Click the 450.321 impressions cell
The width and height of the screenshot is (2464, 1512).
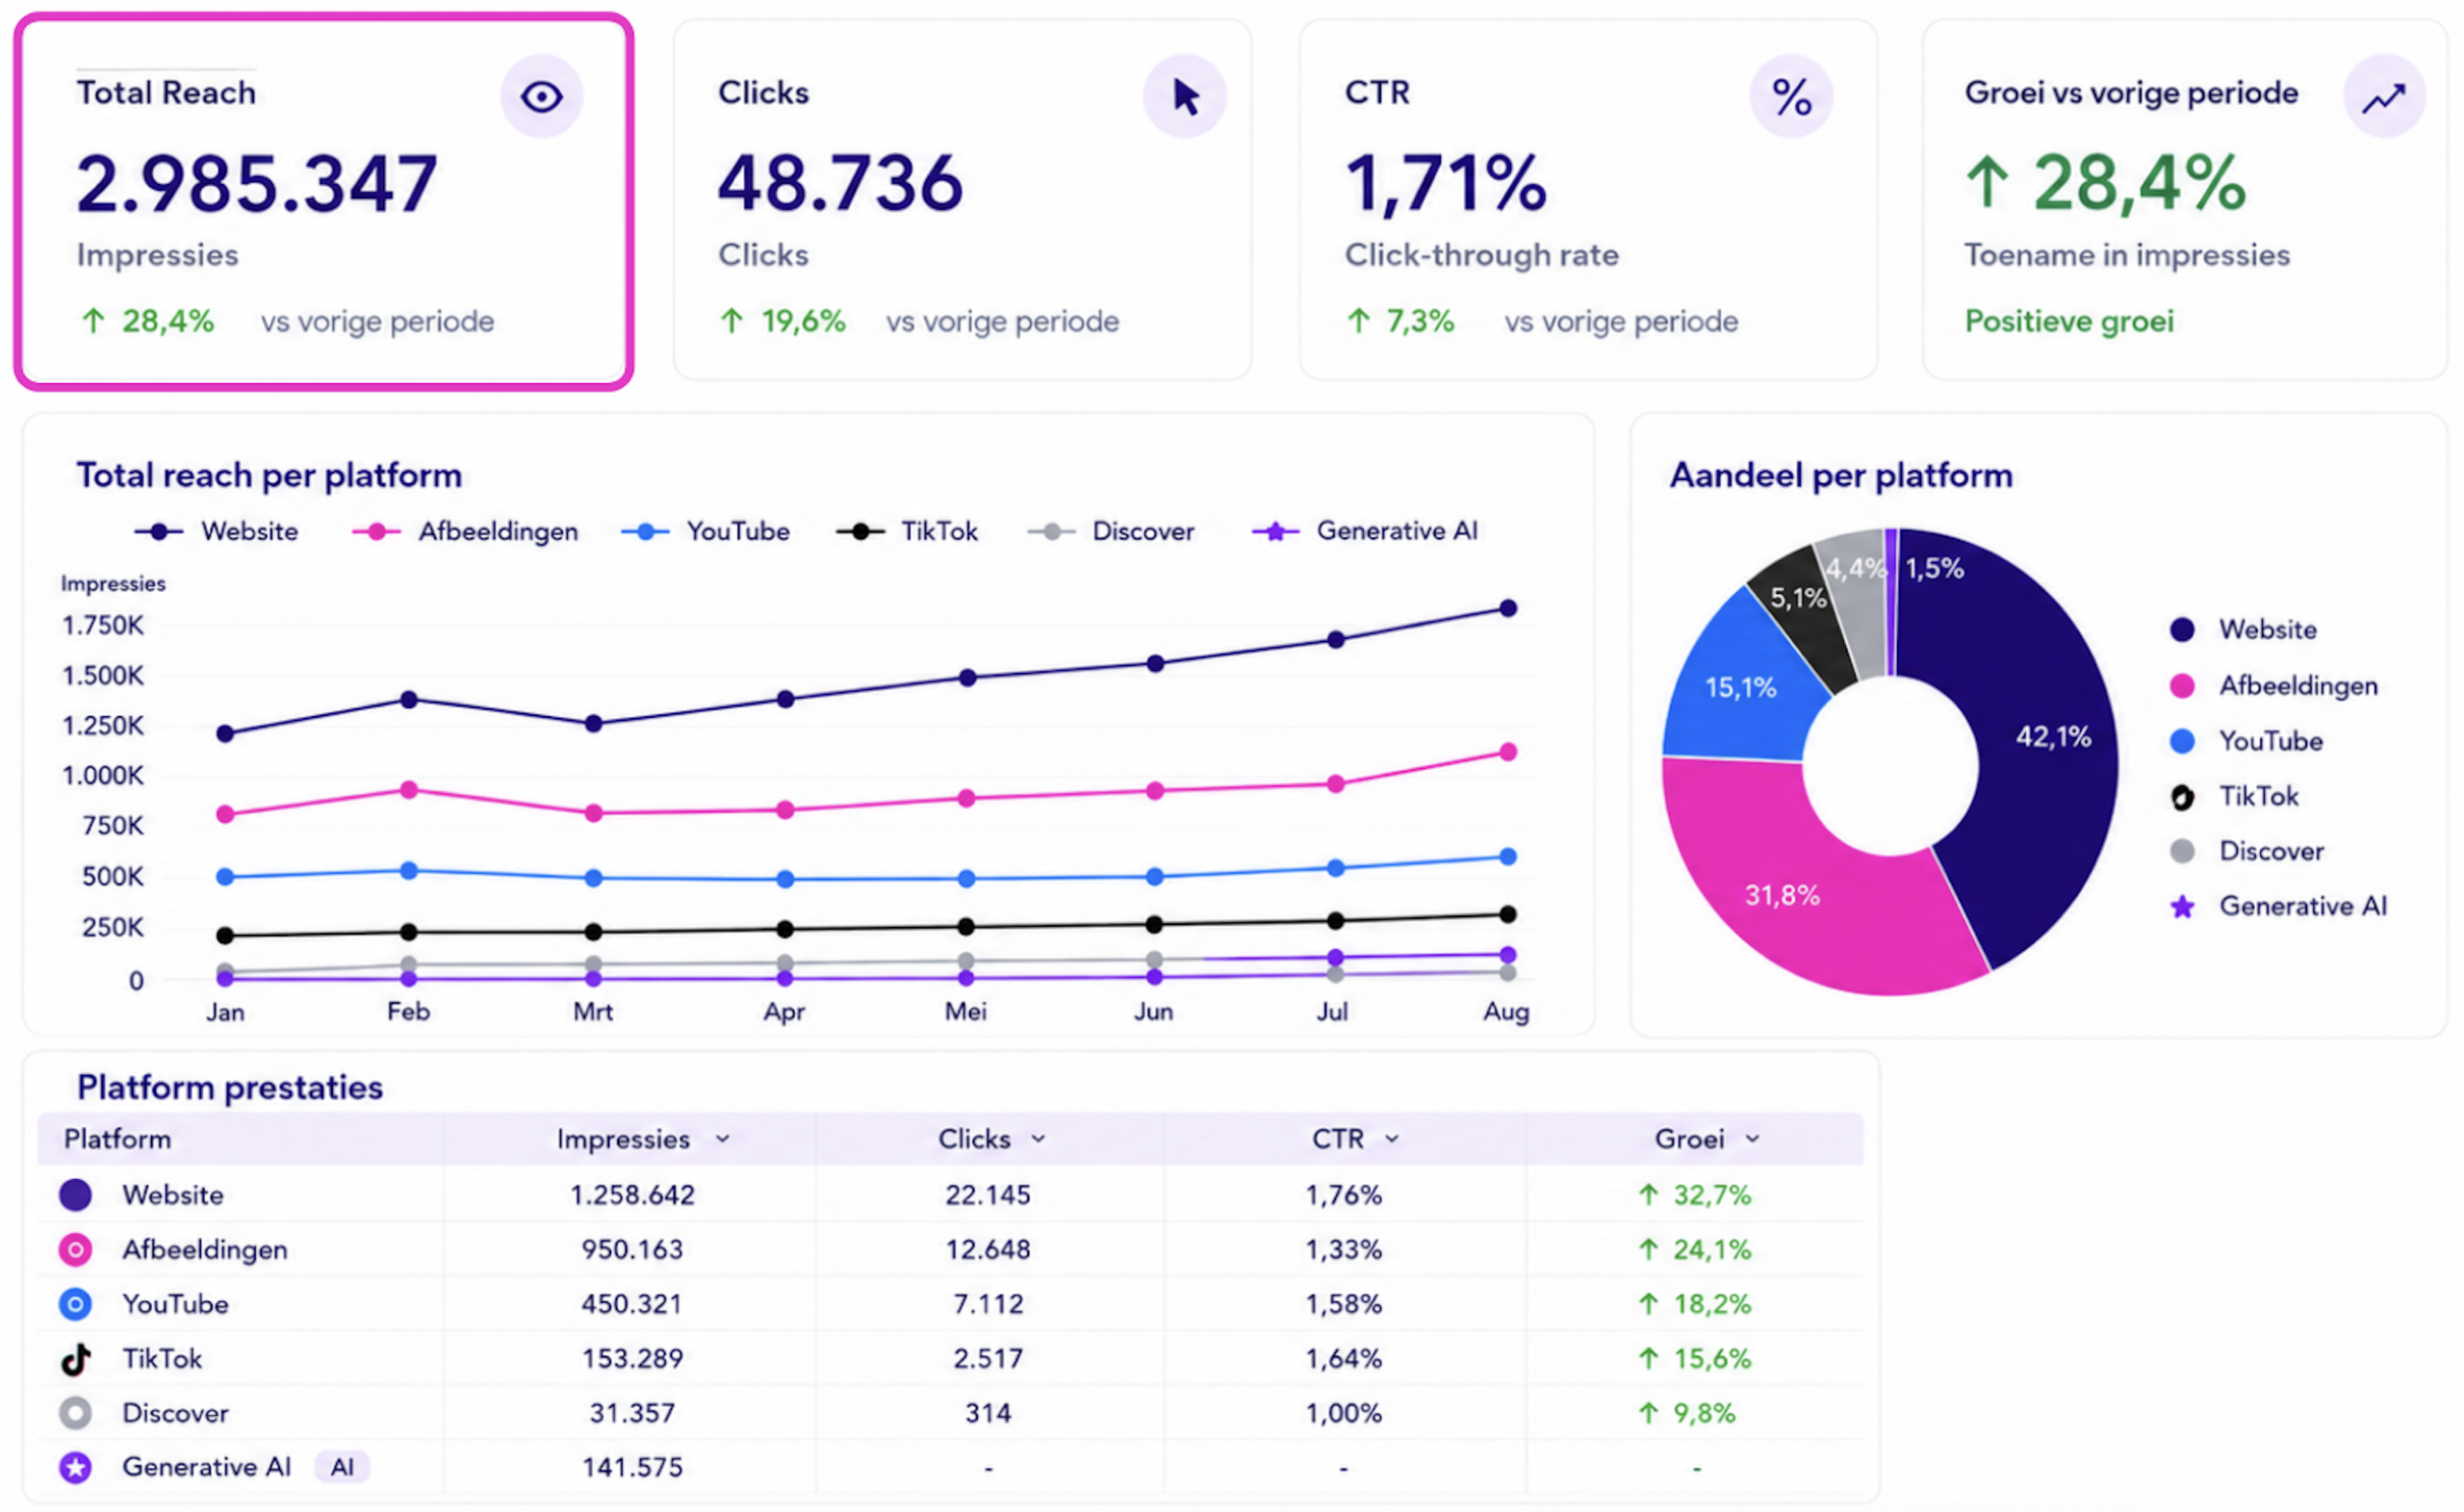tap(632, 1304)
